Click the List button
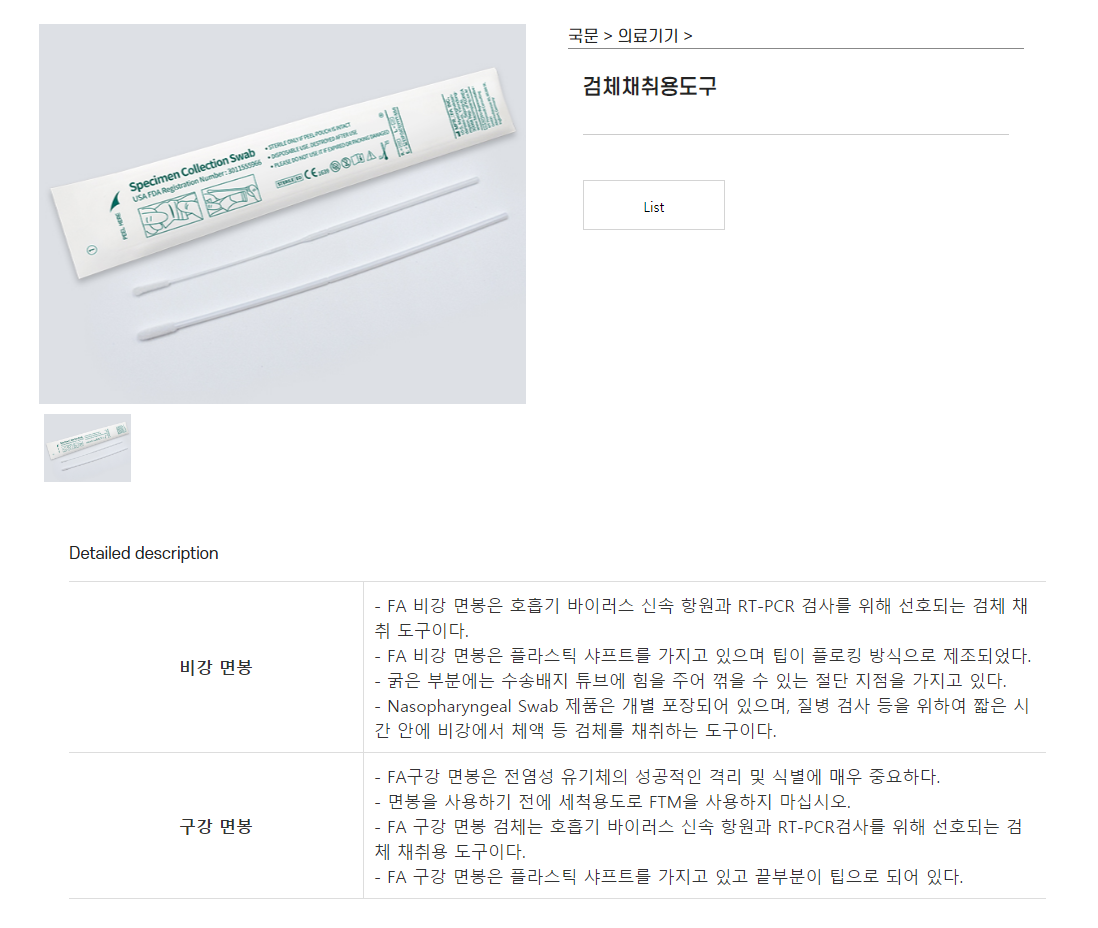 pyautogui.click(x=653, y=205)
